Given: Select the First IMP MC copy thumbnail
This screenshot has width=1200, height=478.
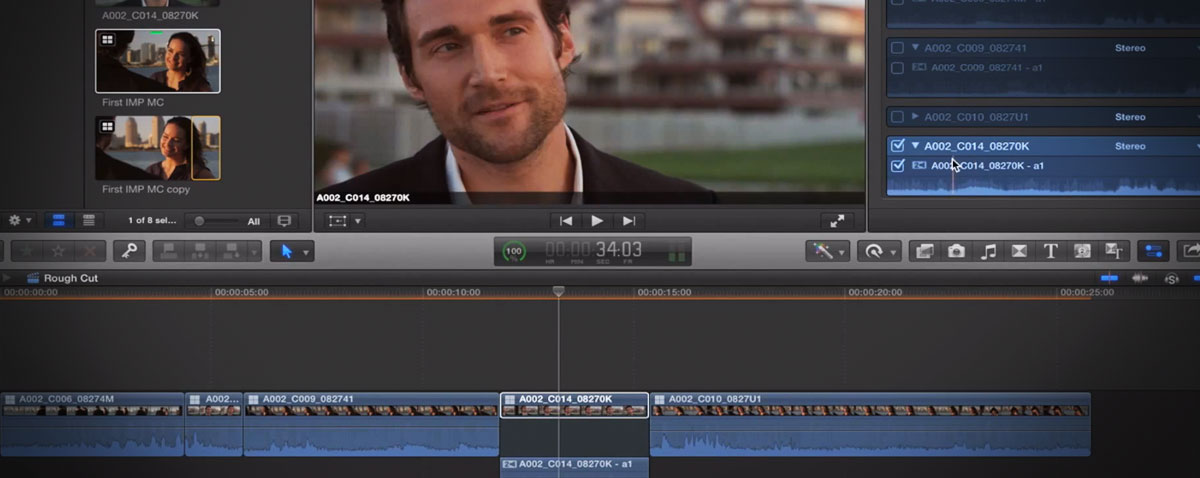Looking at the screenshot, I should click(158, 148).
